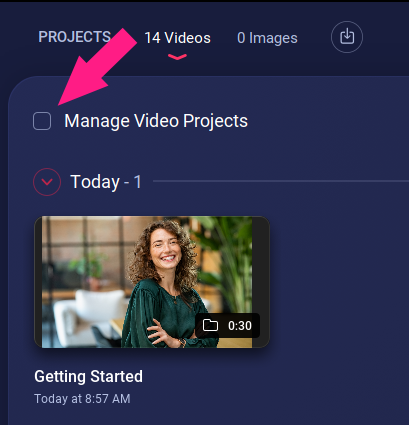Click the white chair in the thumbnail
The height and width of the screenshot is (425, 409).
pos(87,317)
